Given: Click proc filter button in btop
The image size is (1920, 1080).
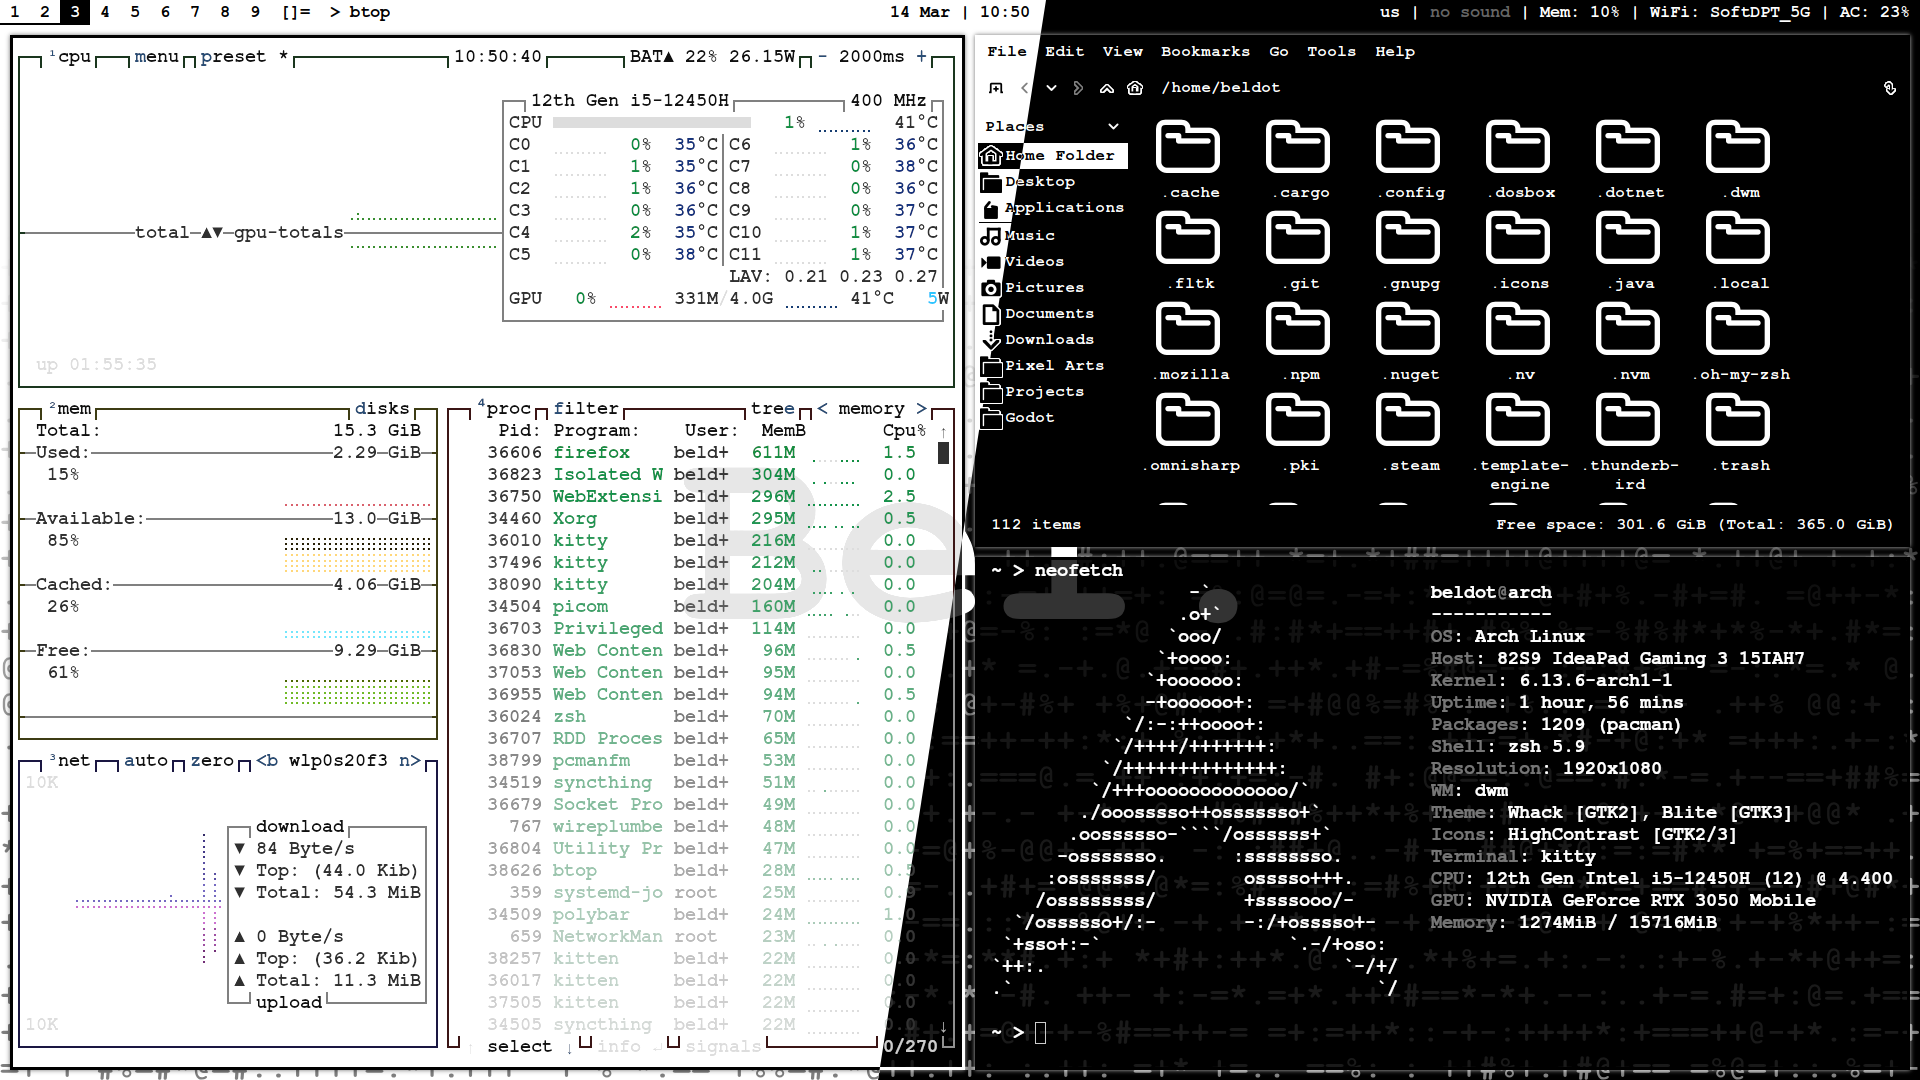Looking at the screenshot, I should (586, 408).
